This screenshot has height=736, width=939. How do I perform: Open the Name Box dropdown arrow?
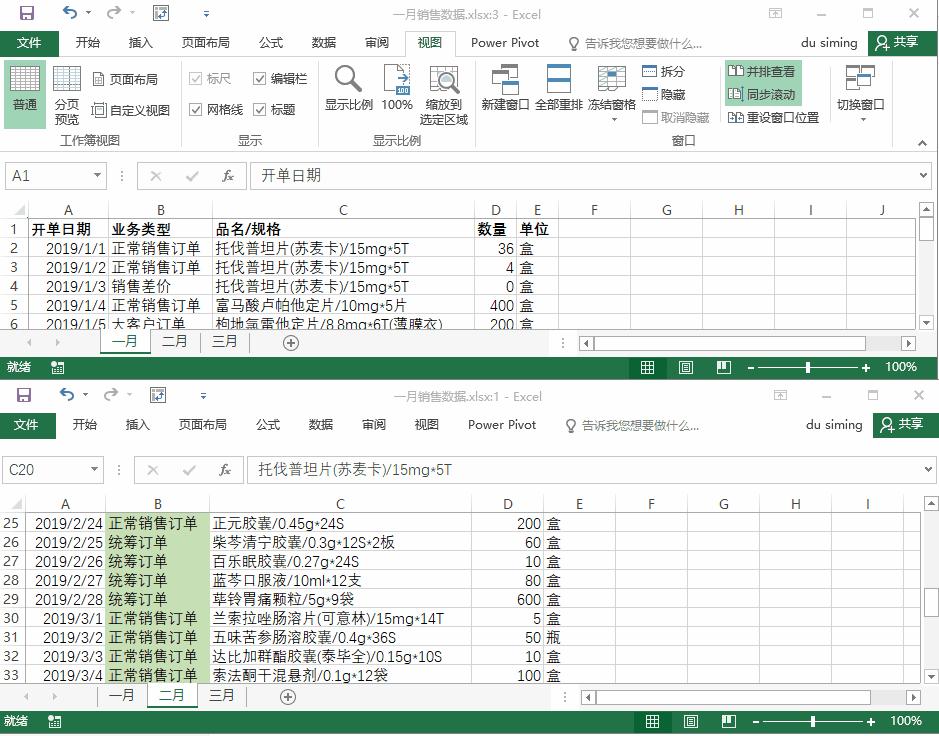click(x=100, y=174)
